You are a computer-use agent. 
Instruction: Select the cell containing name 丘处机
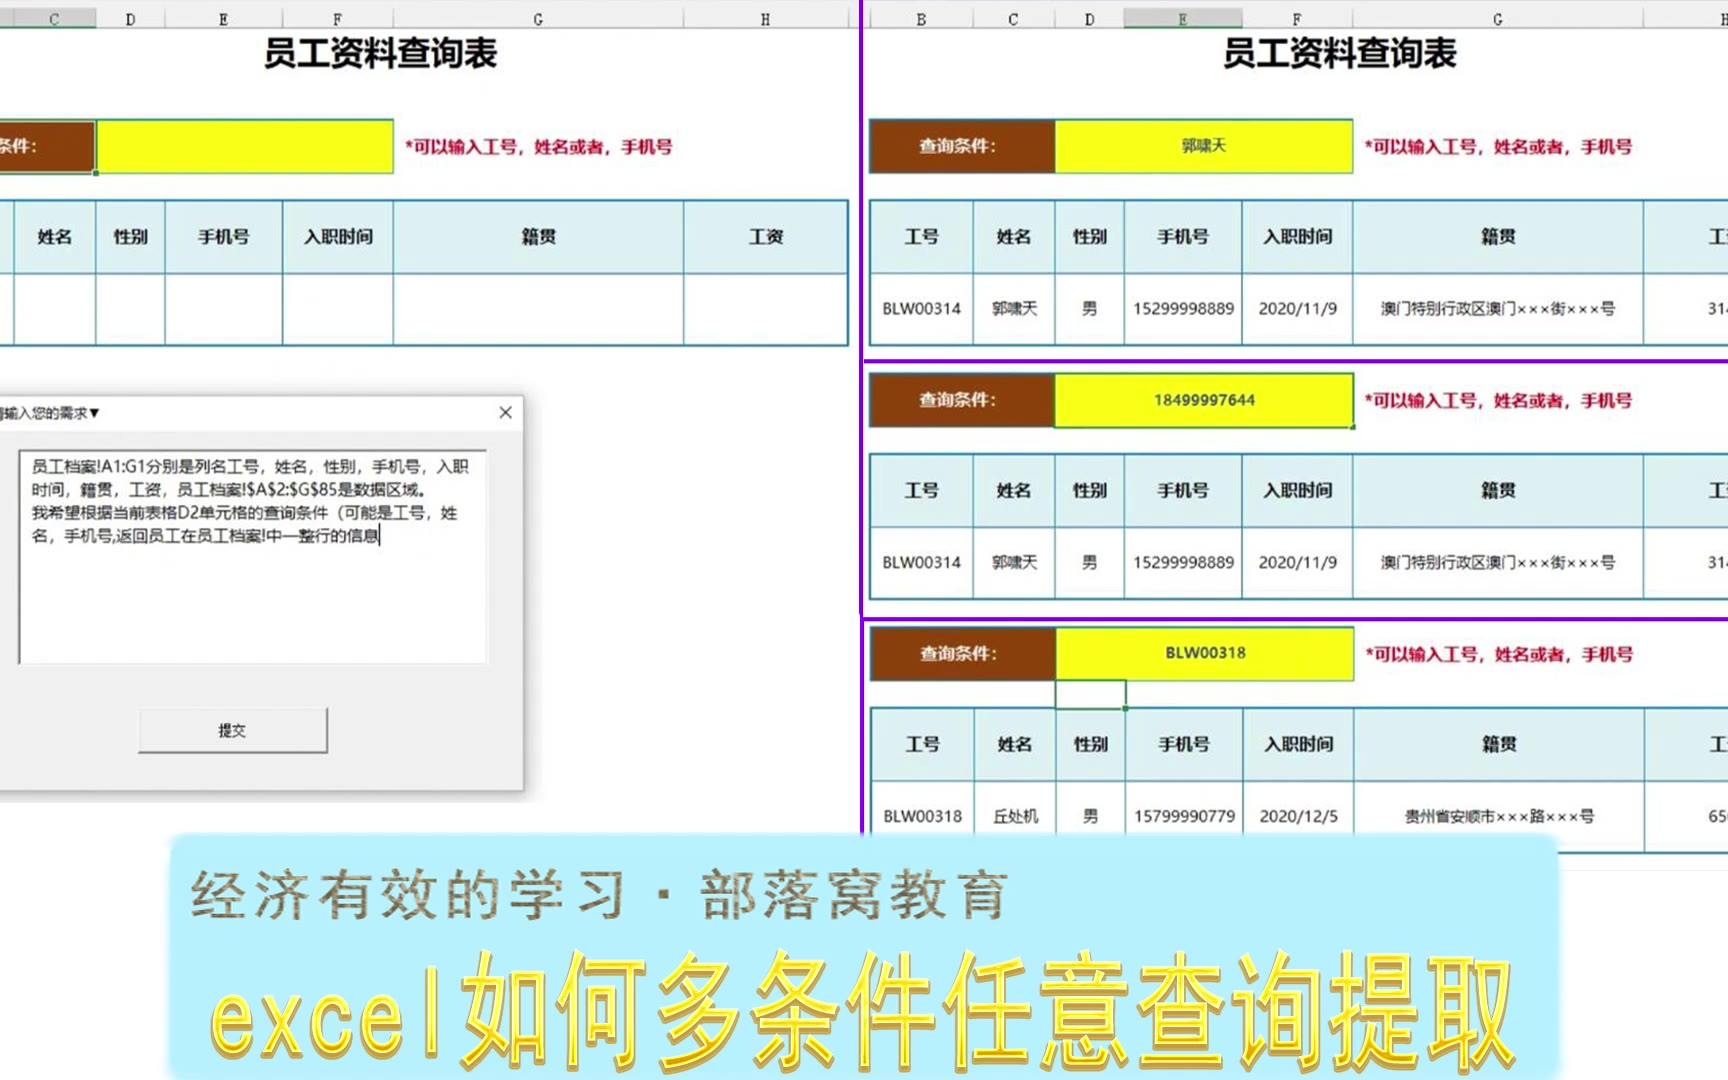(1015, 816)
